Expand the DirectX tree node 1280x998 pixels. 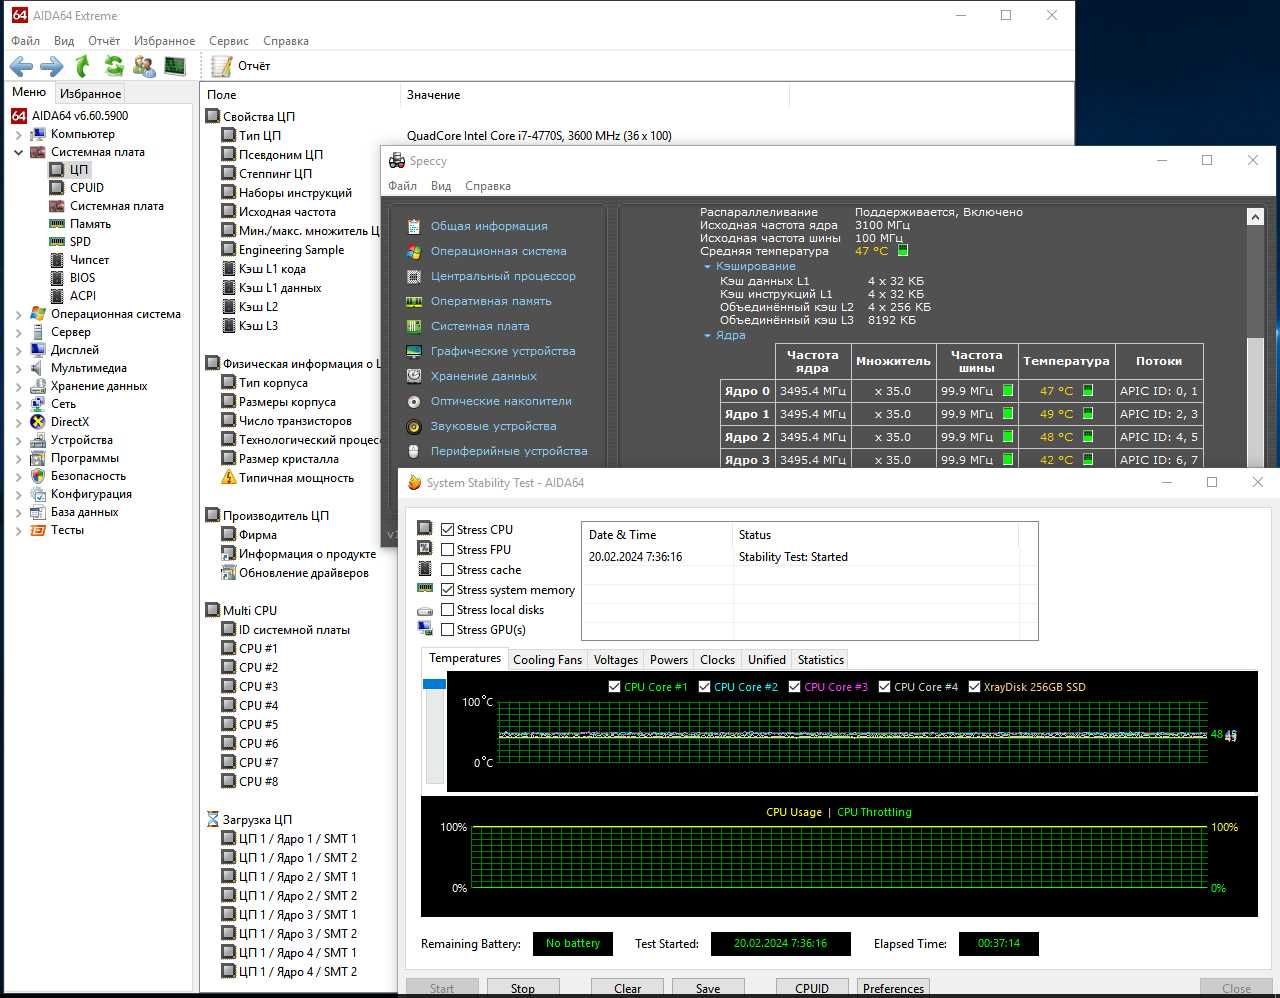(18, 422)
